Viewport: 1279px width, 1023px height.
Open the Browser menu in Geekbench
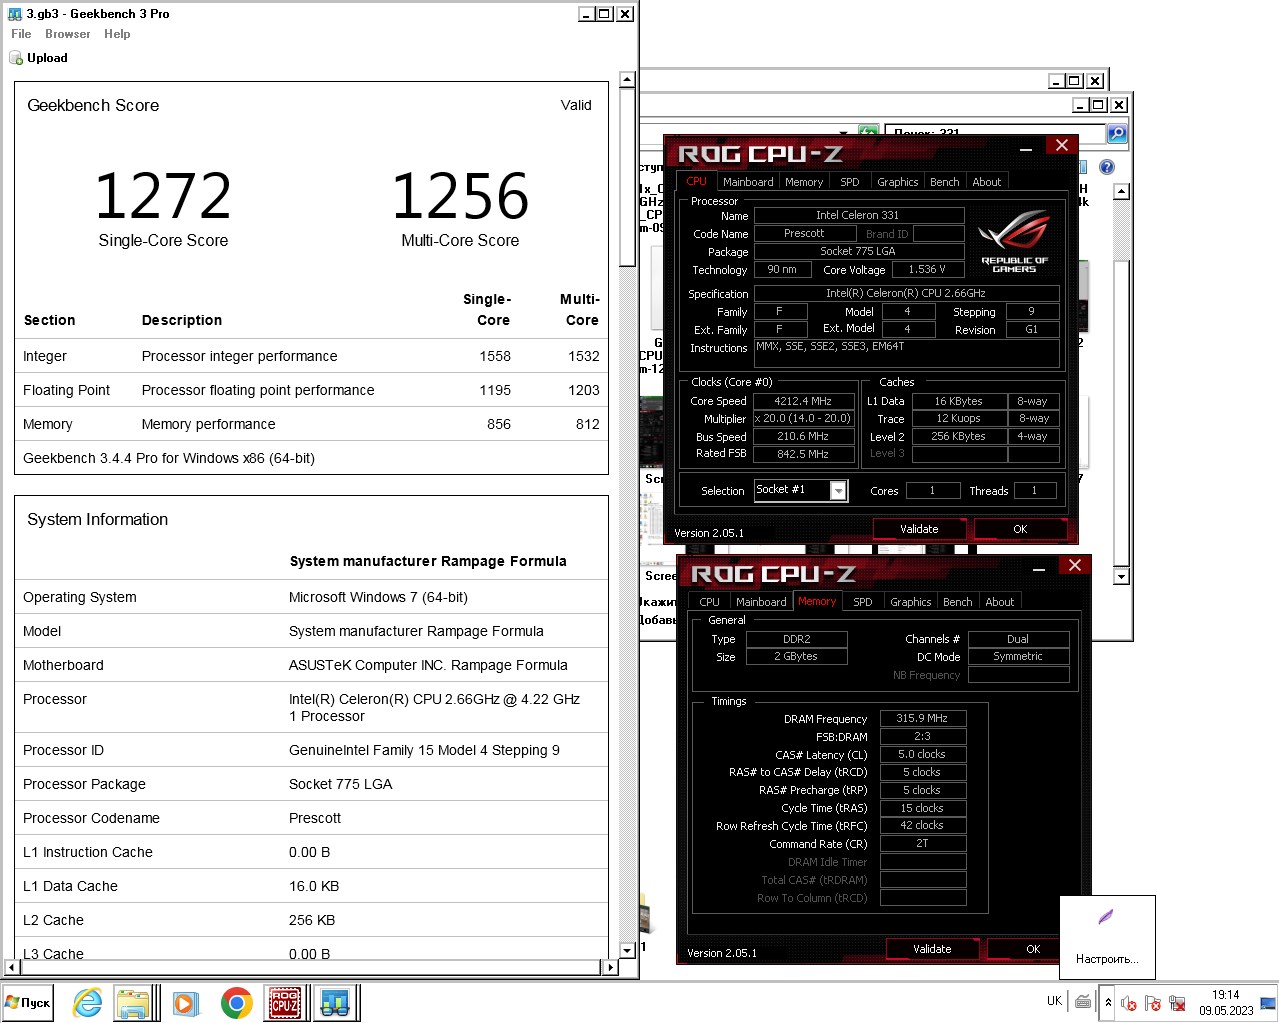[68, 34]
